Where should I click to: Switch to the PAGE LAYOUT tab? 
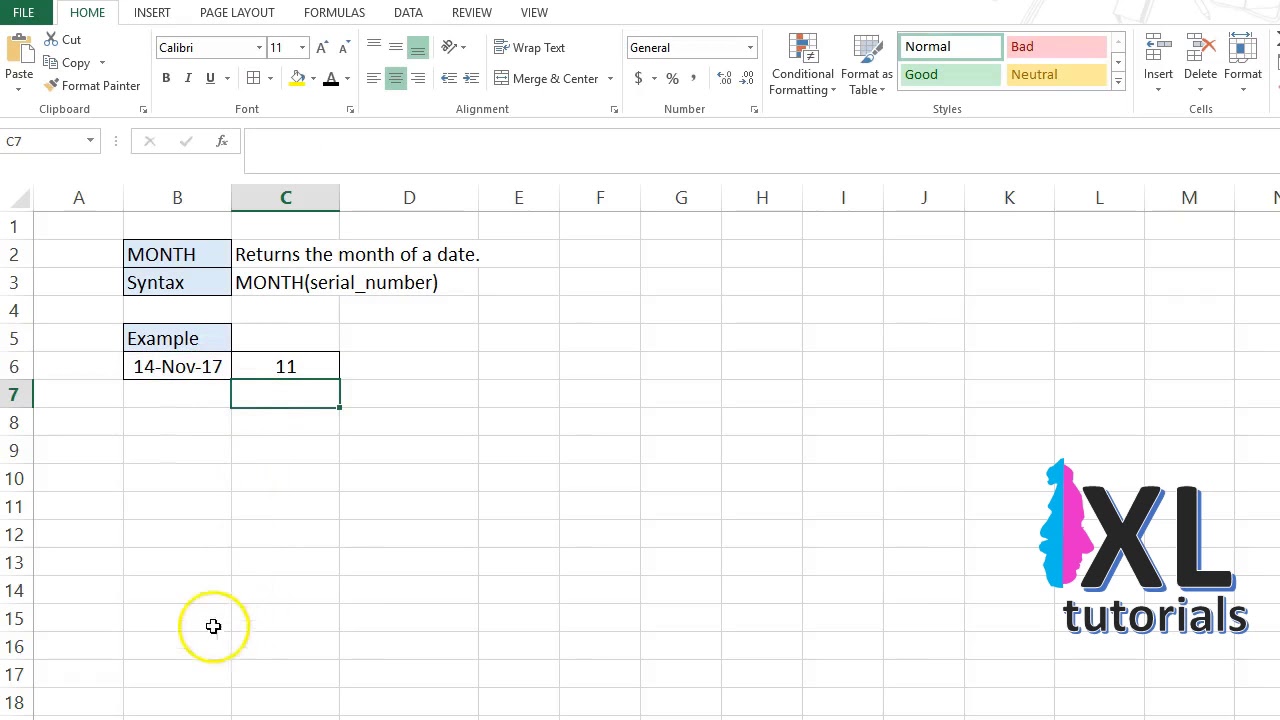(237, 12)
